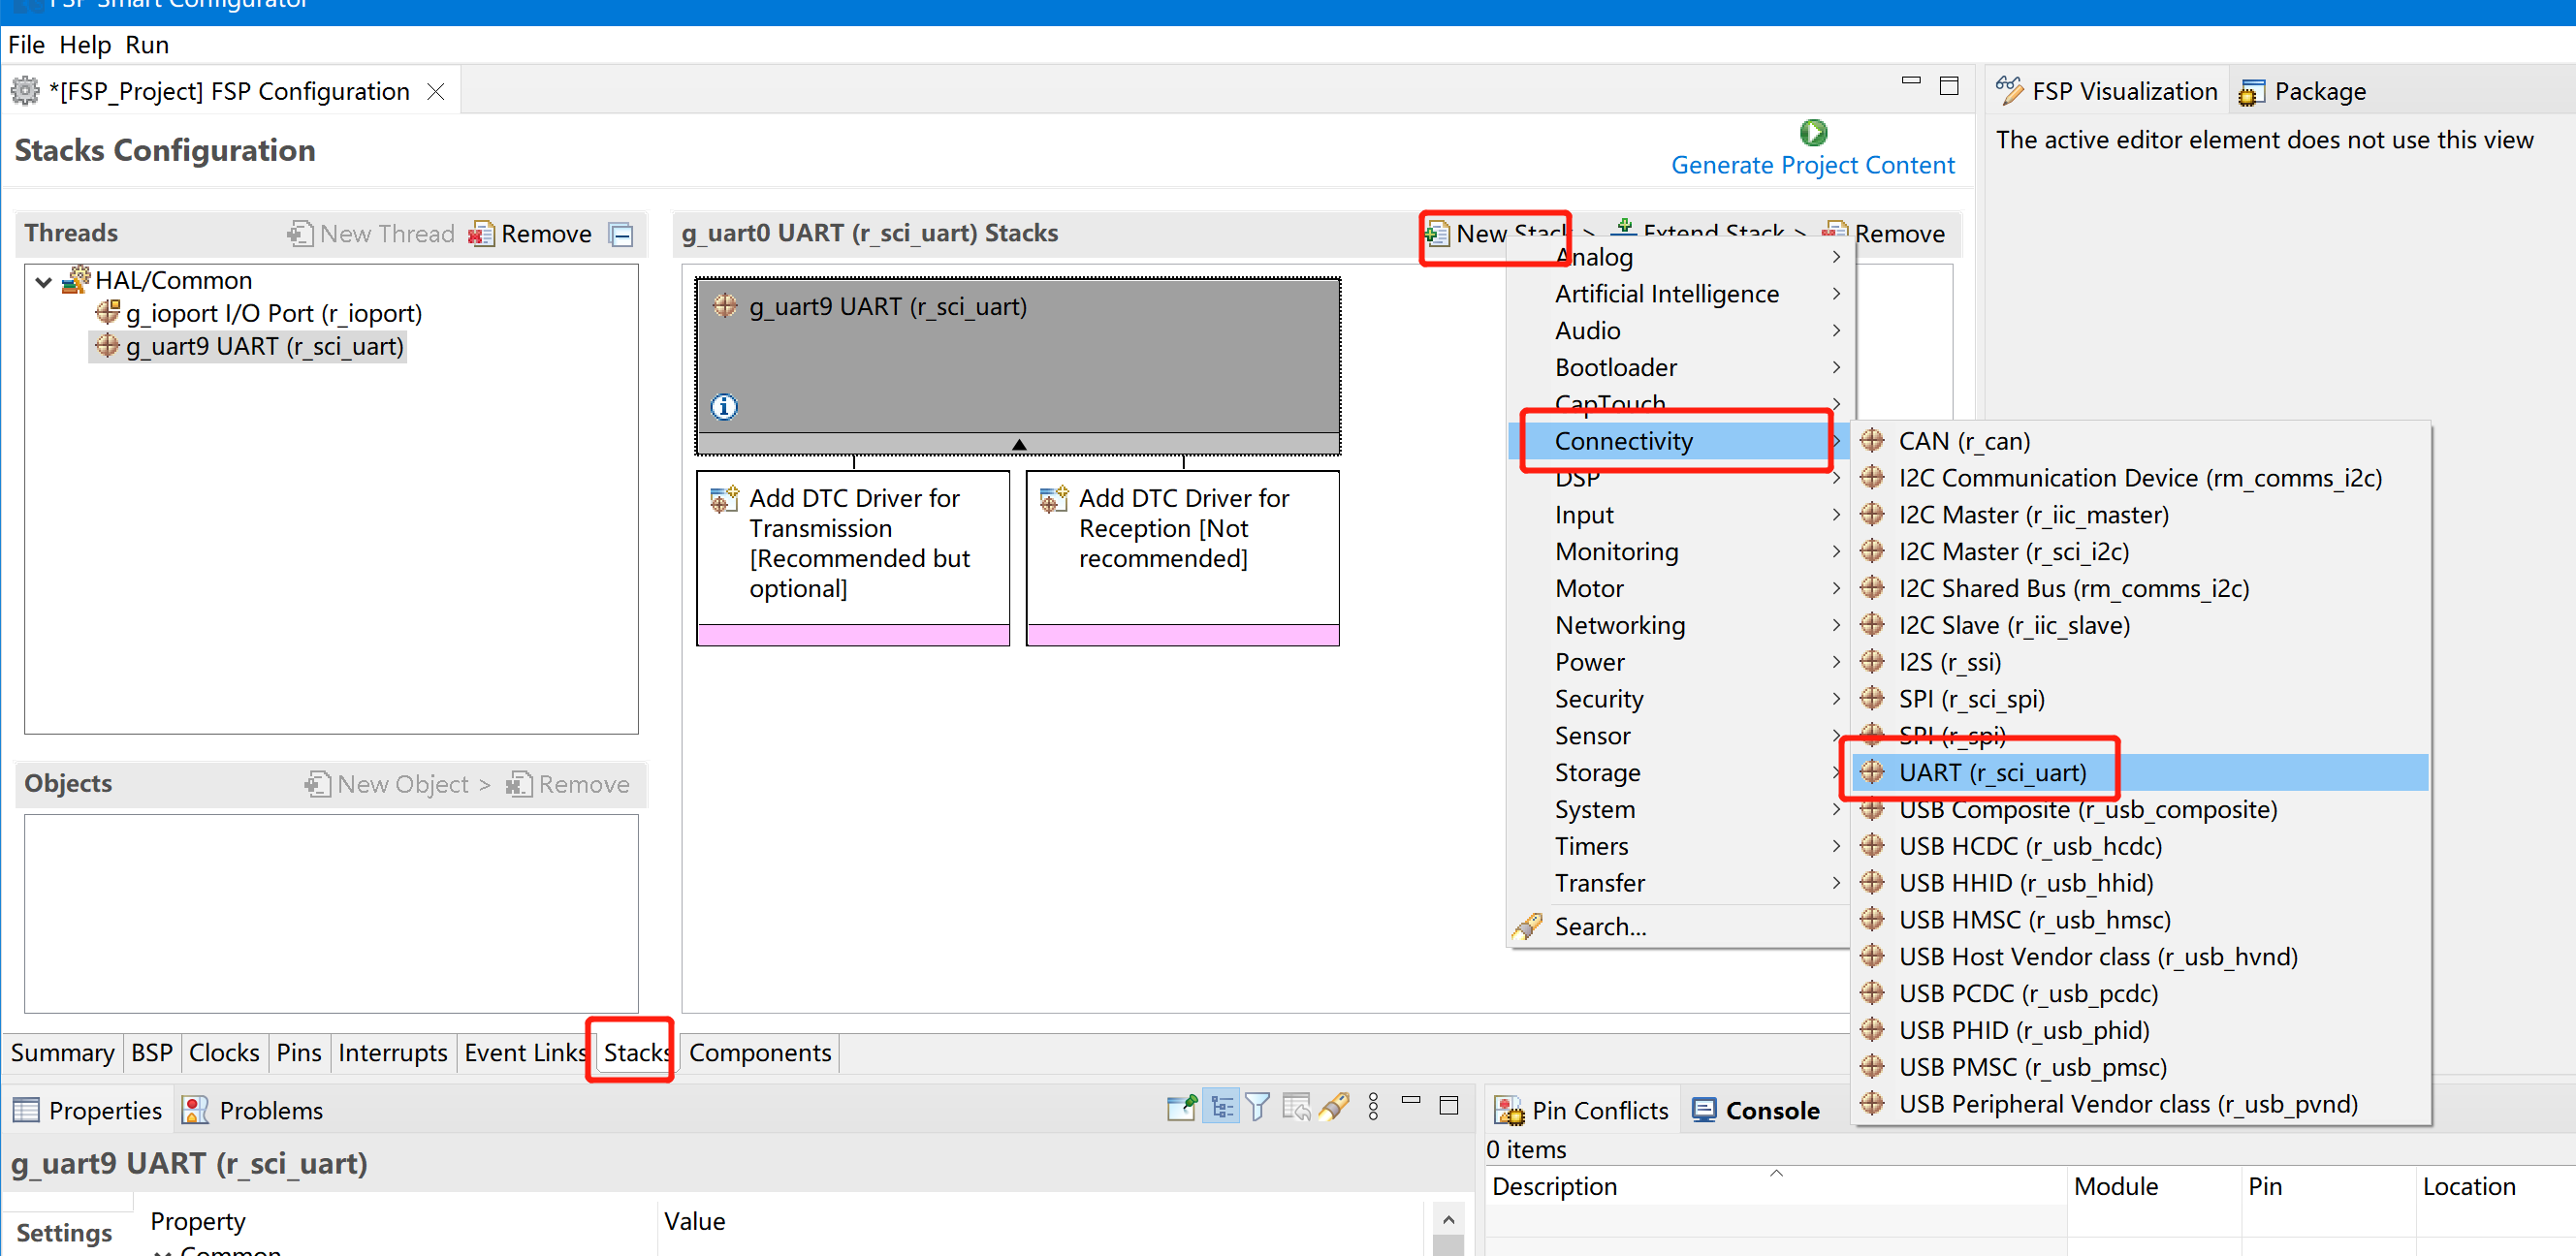Viewport: 2576px width, 1256px height.
Task: Maximize the FSP Configuration editor pane
Action: [x=1948, y=86]
